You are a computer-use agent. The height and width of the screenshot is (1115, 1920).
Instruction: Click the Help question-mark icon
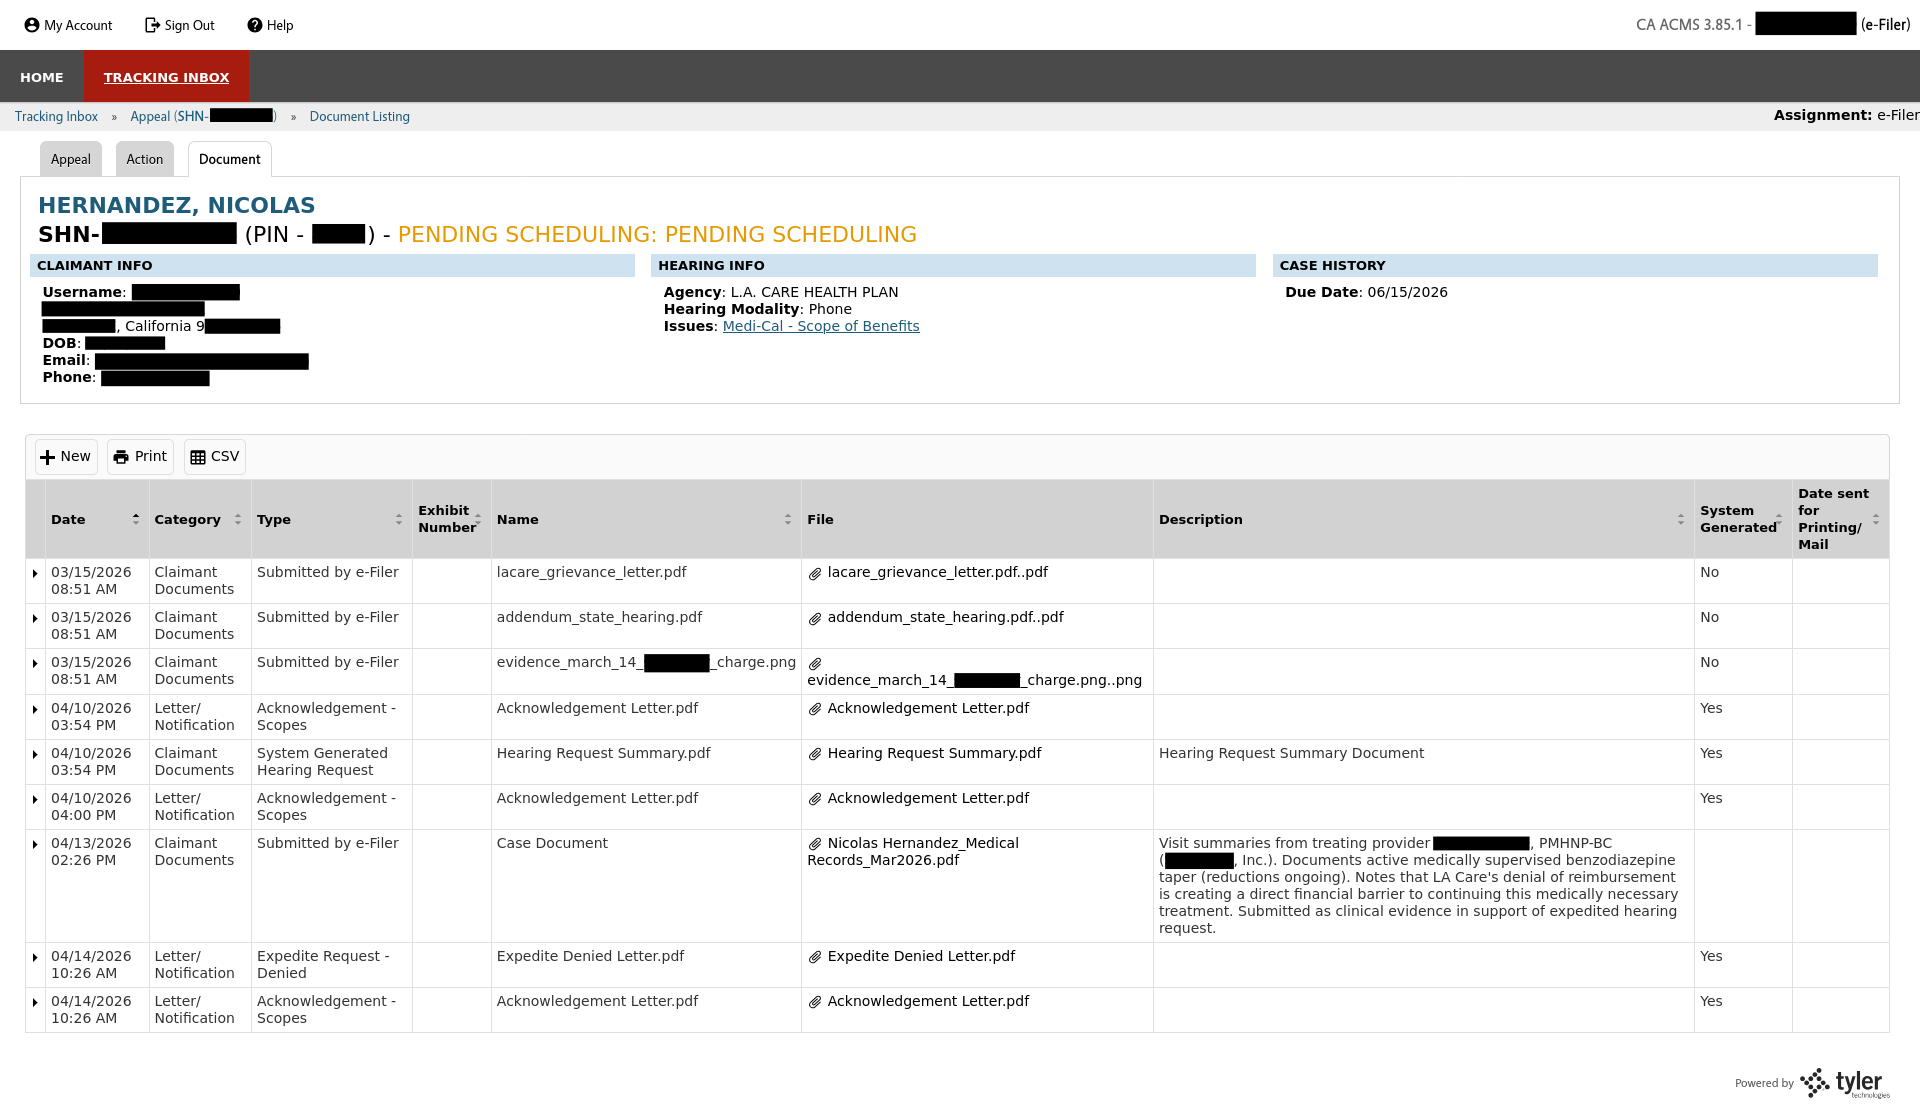(x=255, y=25)
